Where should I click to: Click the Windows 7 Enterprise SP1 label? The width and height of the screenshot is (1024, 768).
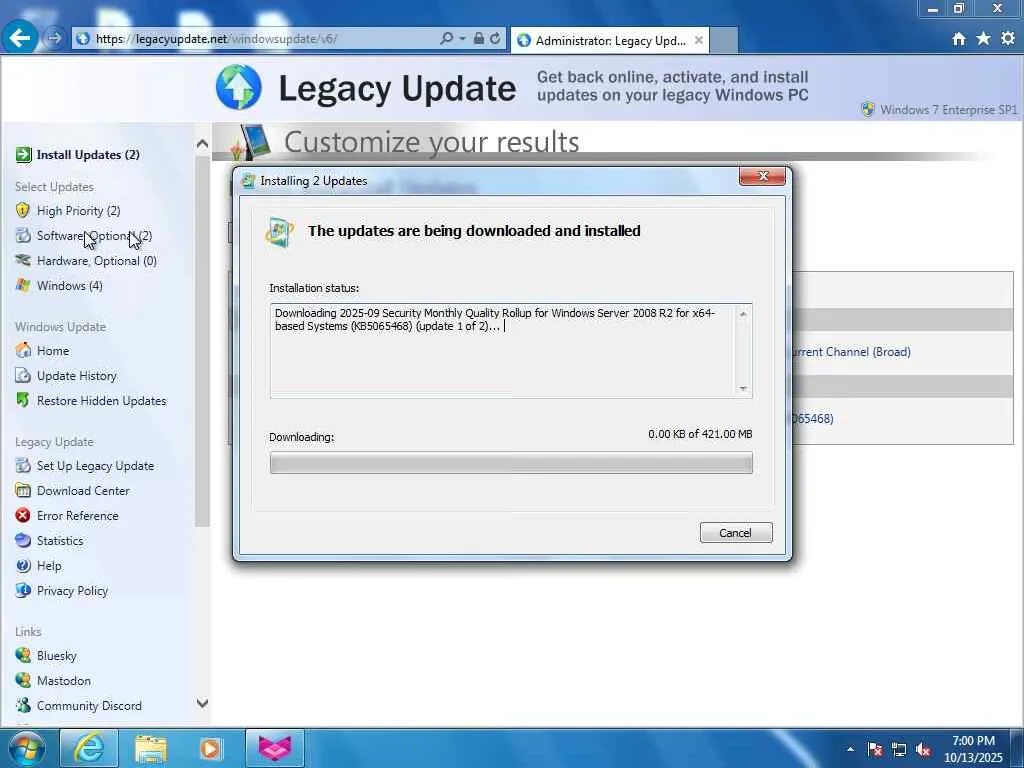(x=949, y=110)
